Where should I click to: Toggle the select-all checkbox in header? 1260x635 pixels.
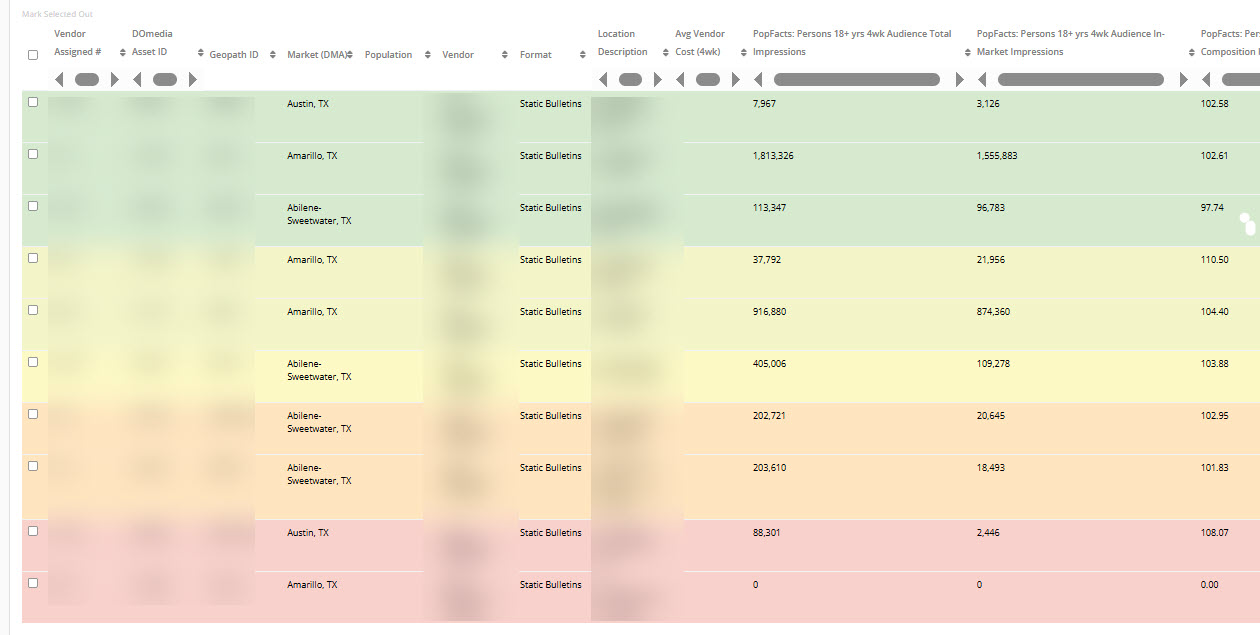coord(33,55)
